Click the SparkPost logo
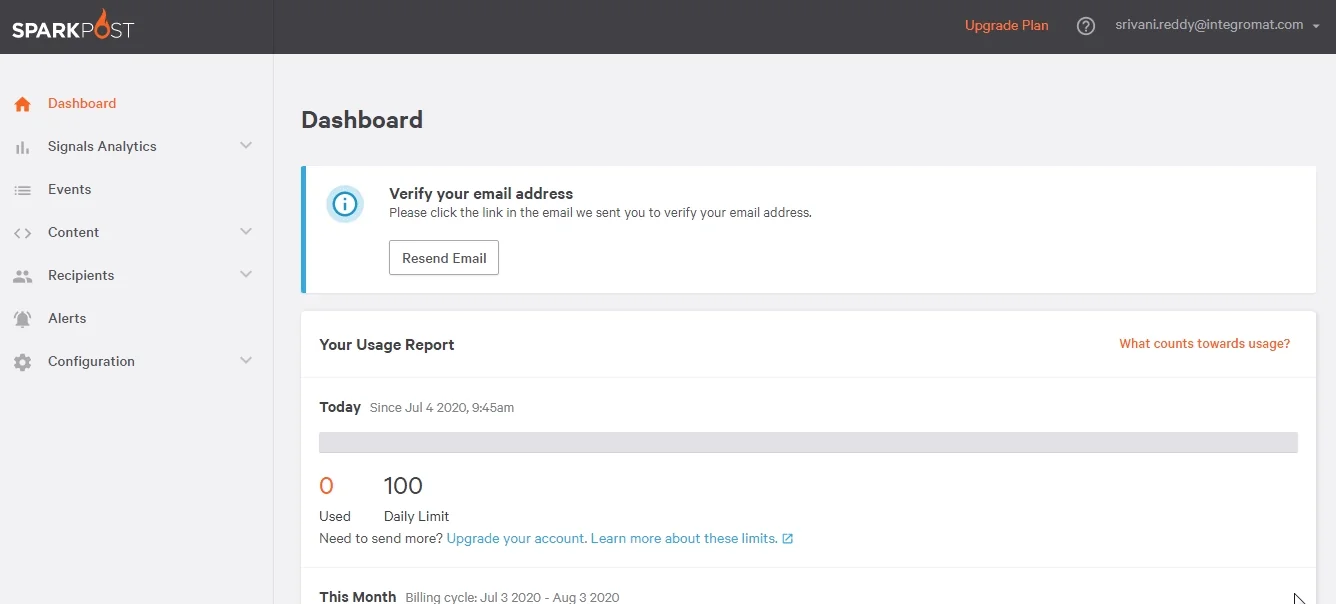The width and height of the screenshot is (1336, 604). click(73, 26)
